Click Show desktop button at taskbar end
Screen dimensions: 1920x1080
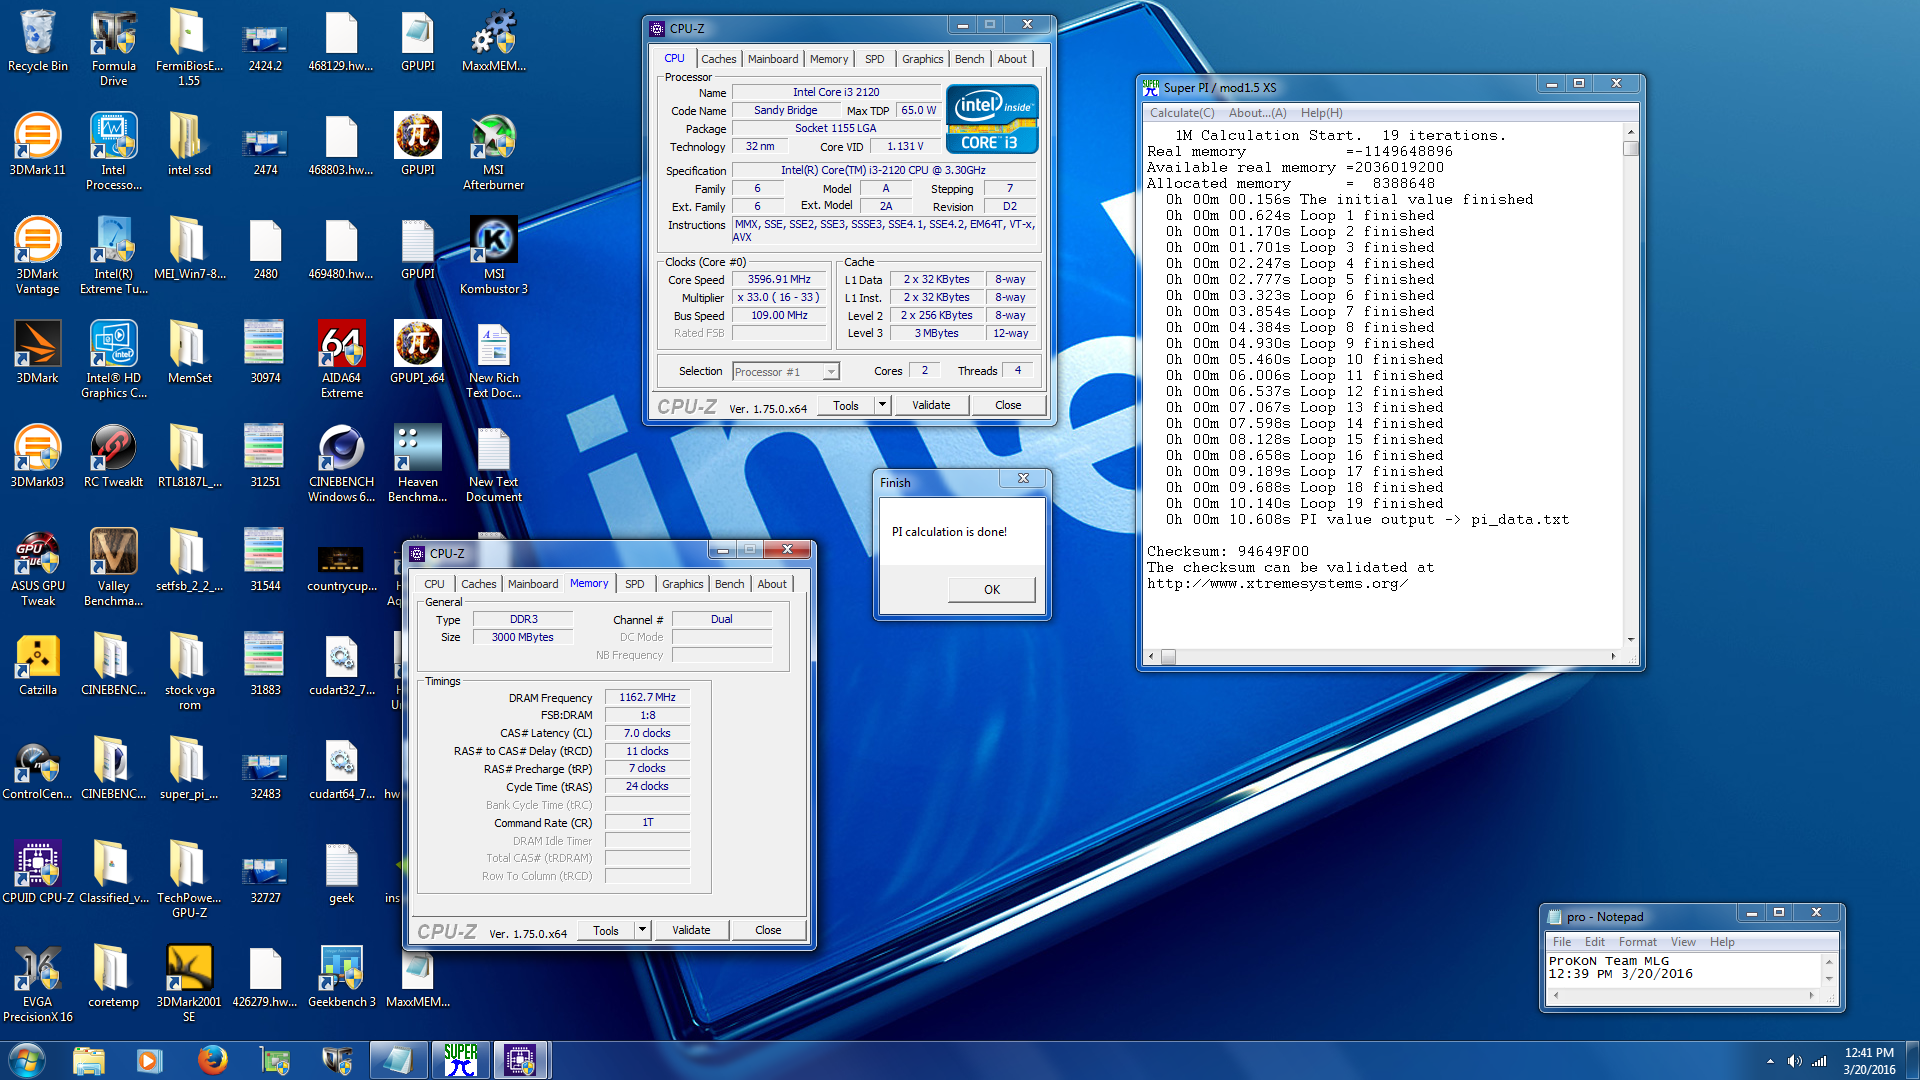(1913, 1060)
